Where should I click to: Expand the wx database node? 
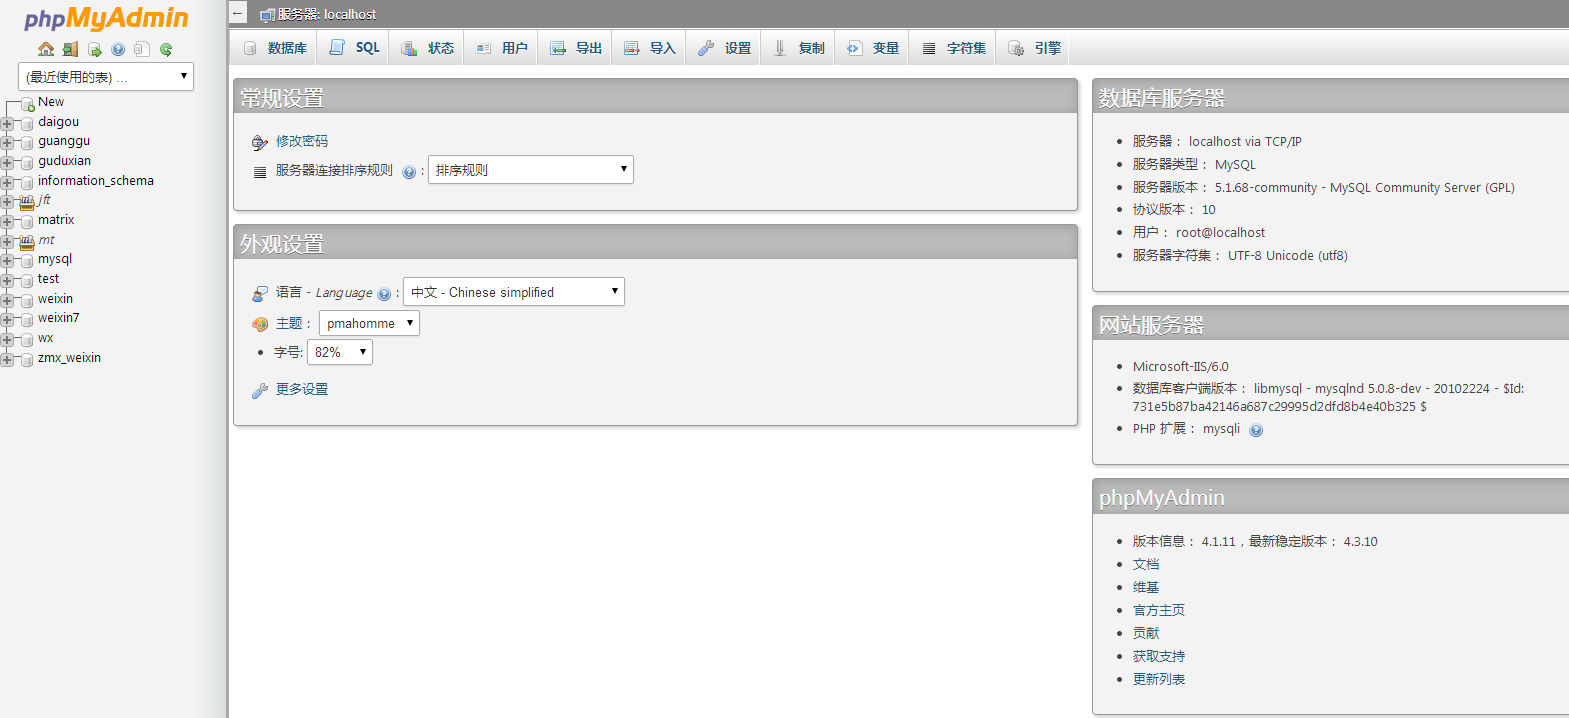(x=7, y=339)
